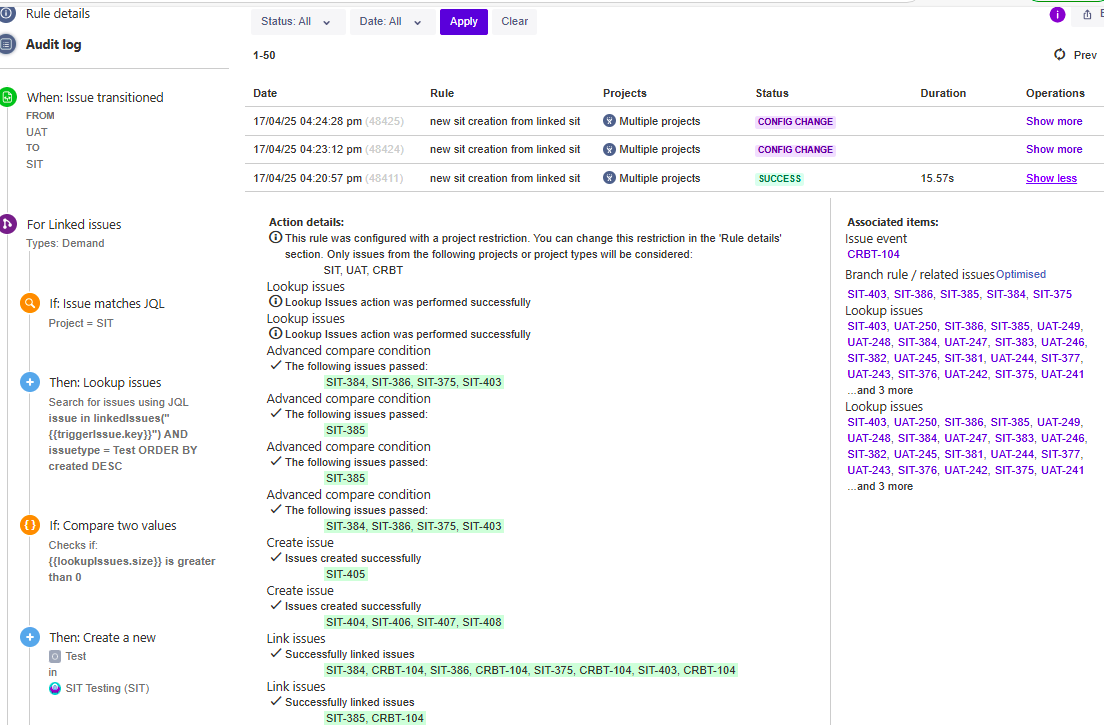Go to Prev page of results
This screenshot has height=725, width=1104.
tap(1085, 55)
